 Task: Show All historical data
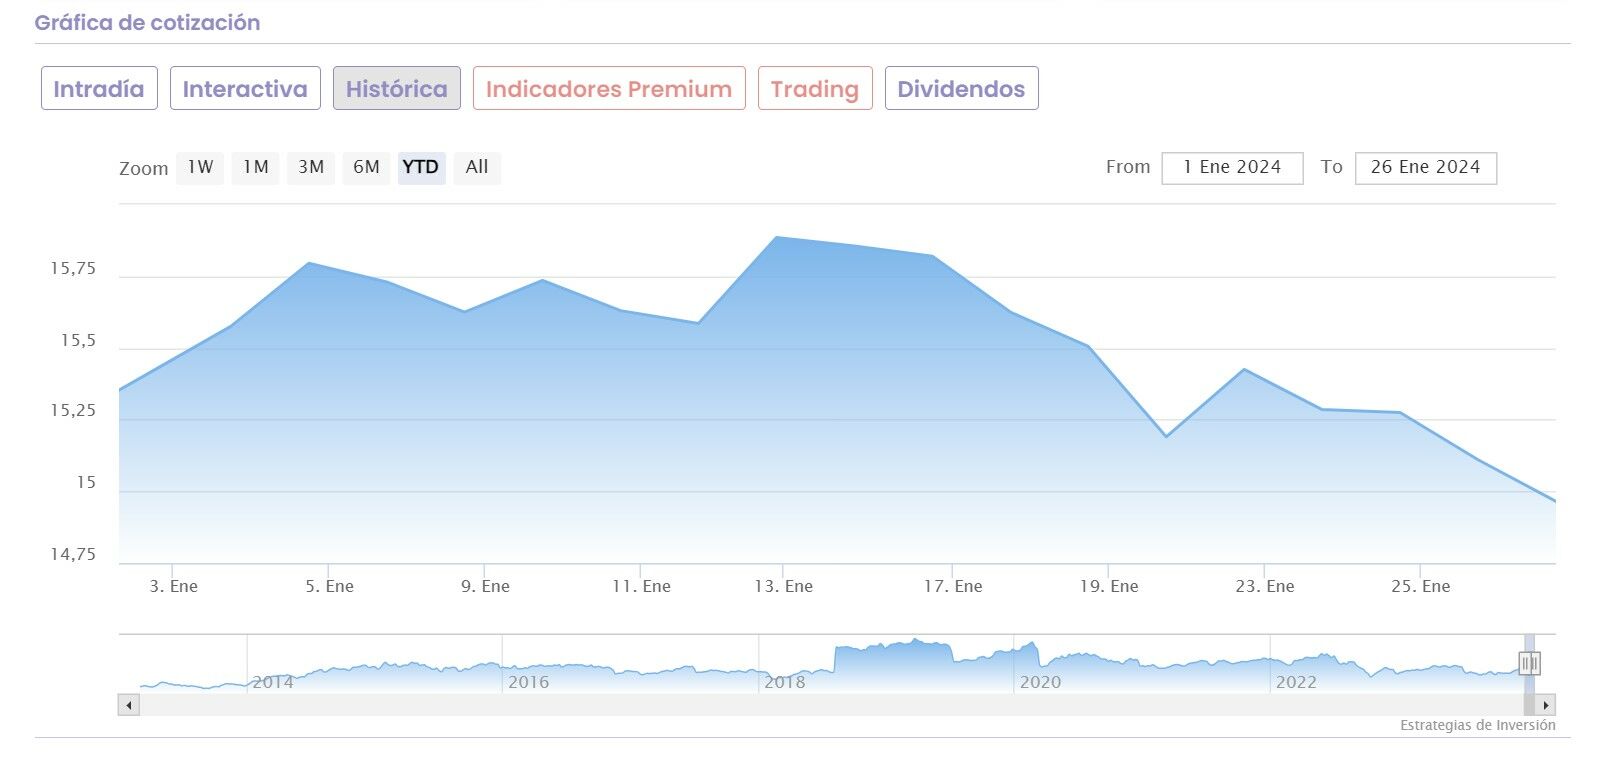point(477,167)
